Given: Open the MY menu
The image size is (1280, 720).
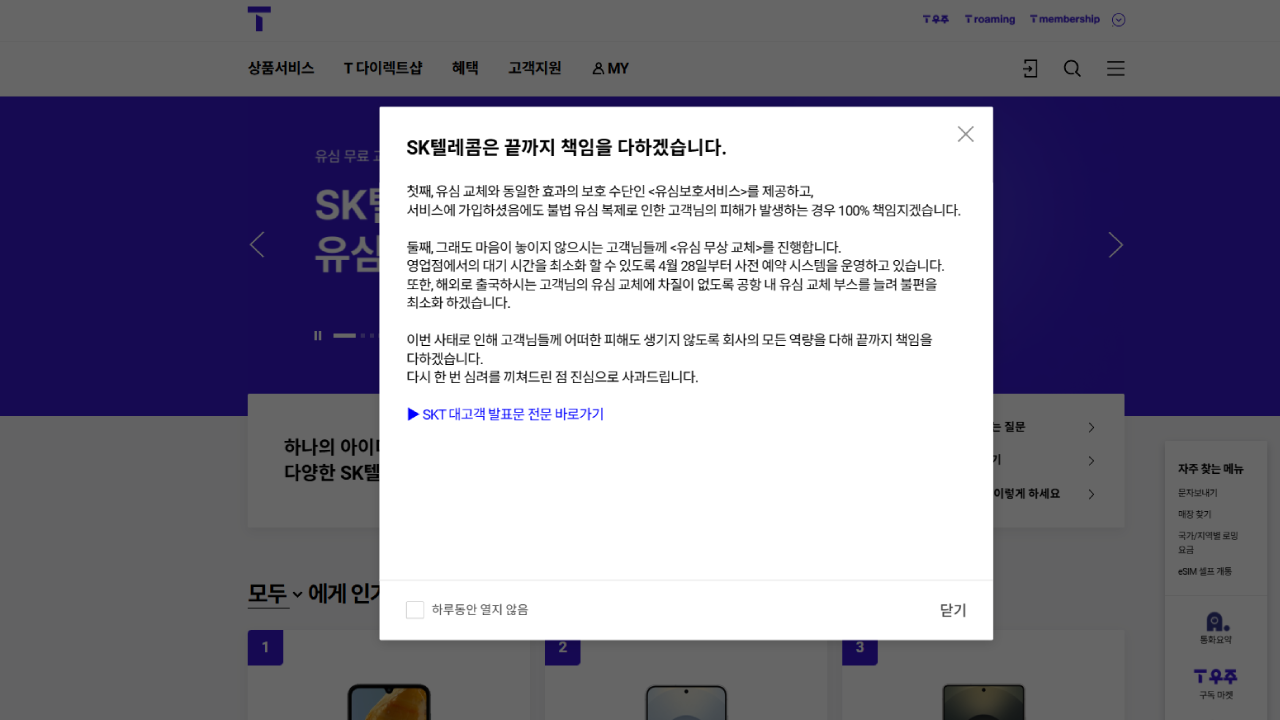Looking at the screenshot, I should pos(610,68).
